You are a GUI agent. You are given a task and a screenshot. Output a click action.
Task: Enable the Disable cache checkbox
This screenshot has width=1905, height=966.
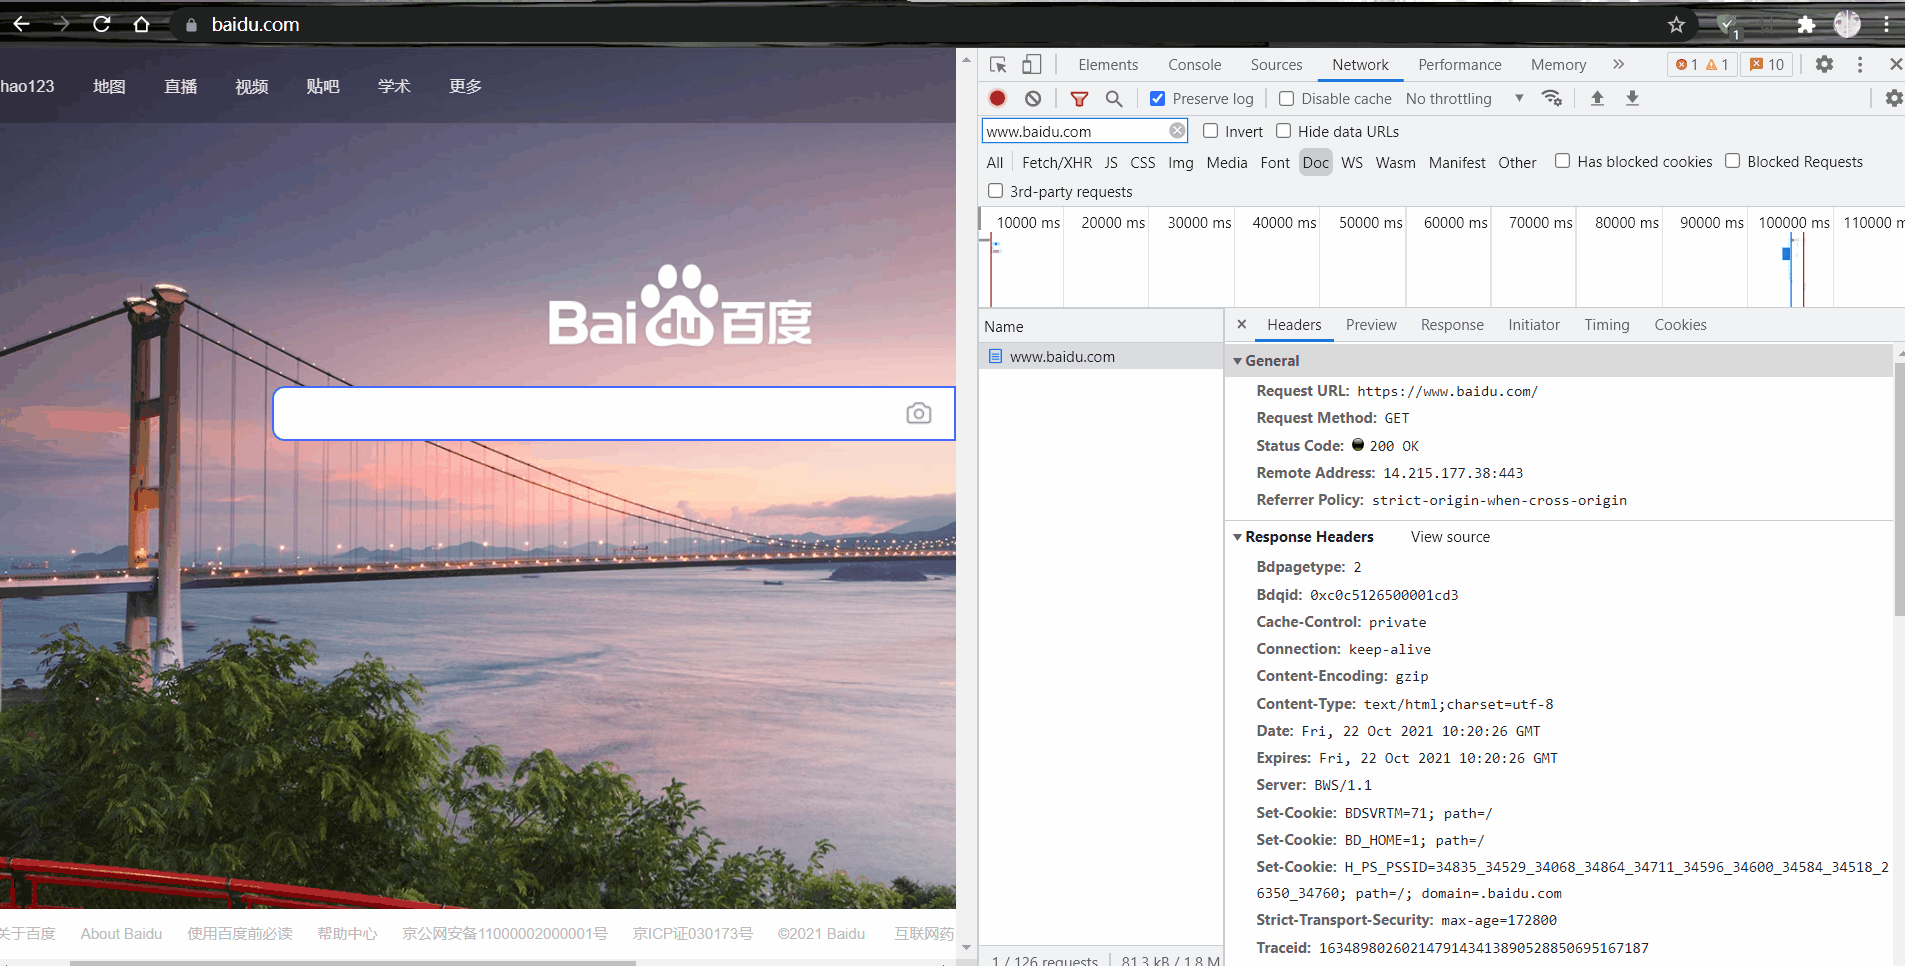click(x=1286, y=98)
